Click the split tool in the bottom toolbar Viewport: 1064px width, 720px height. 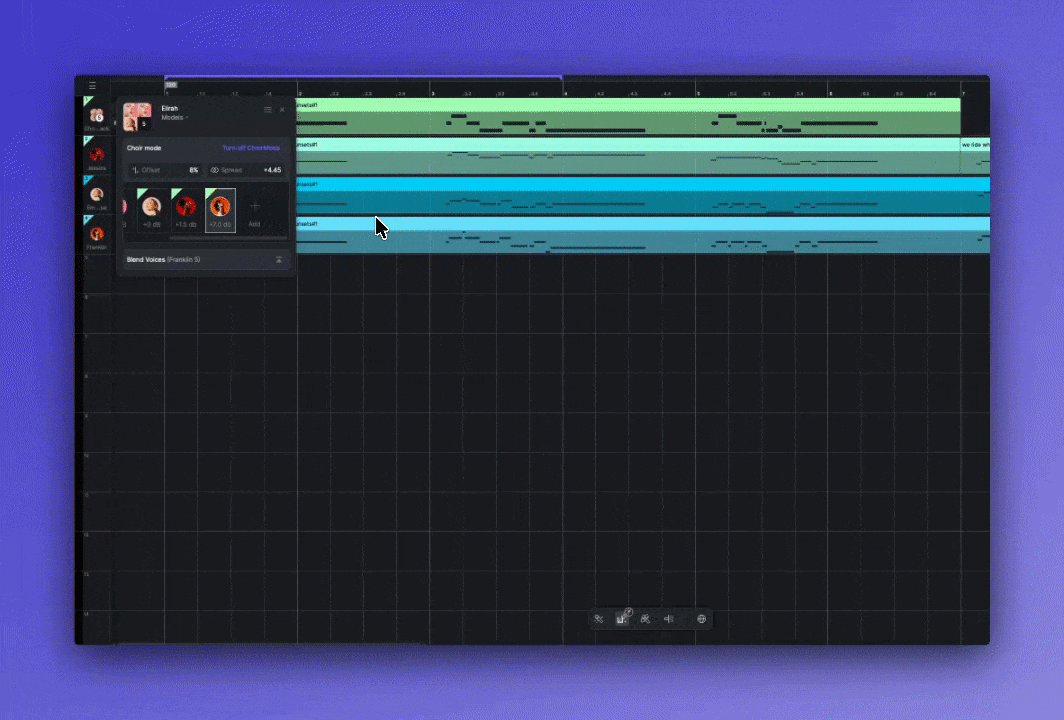tap(669, 619)
